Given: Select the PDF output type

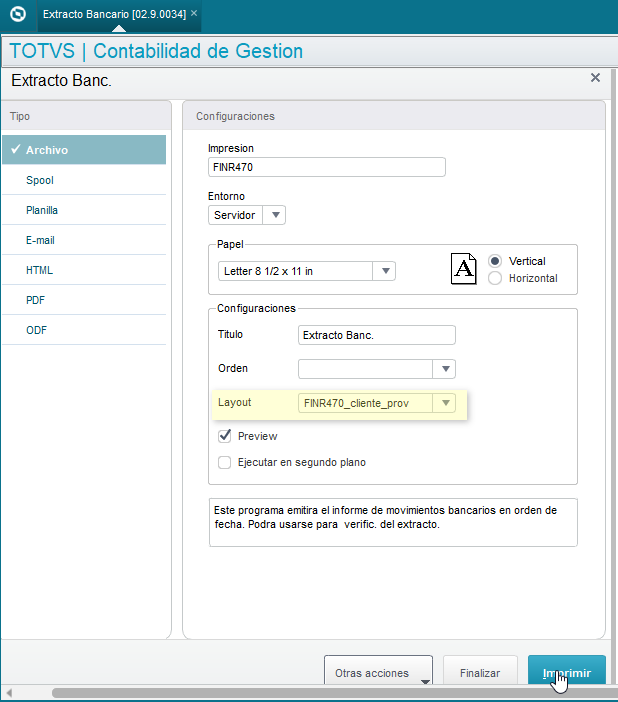Looking at the screenshot, I should pos(84,300).
